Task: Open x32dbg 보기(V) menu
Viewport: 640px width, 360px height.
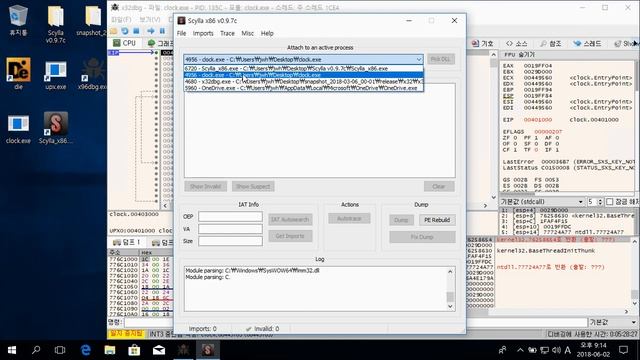Action: point(149,20)
